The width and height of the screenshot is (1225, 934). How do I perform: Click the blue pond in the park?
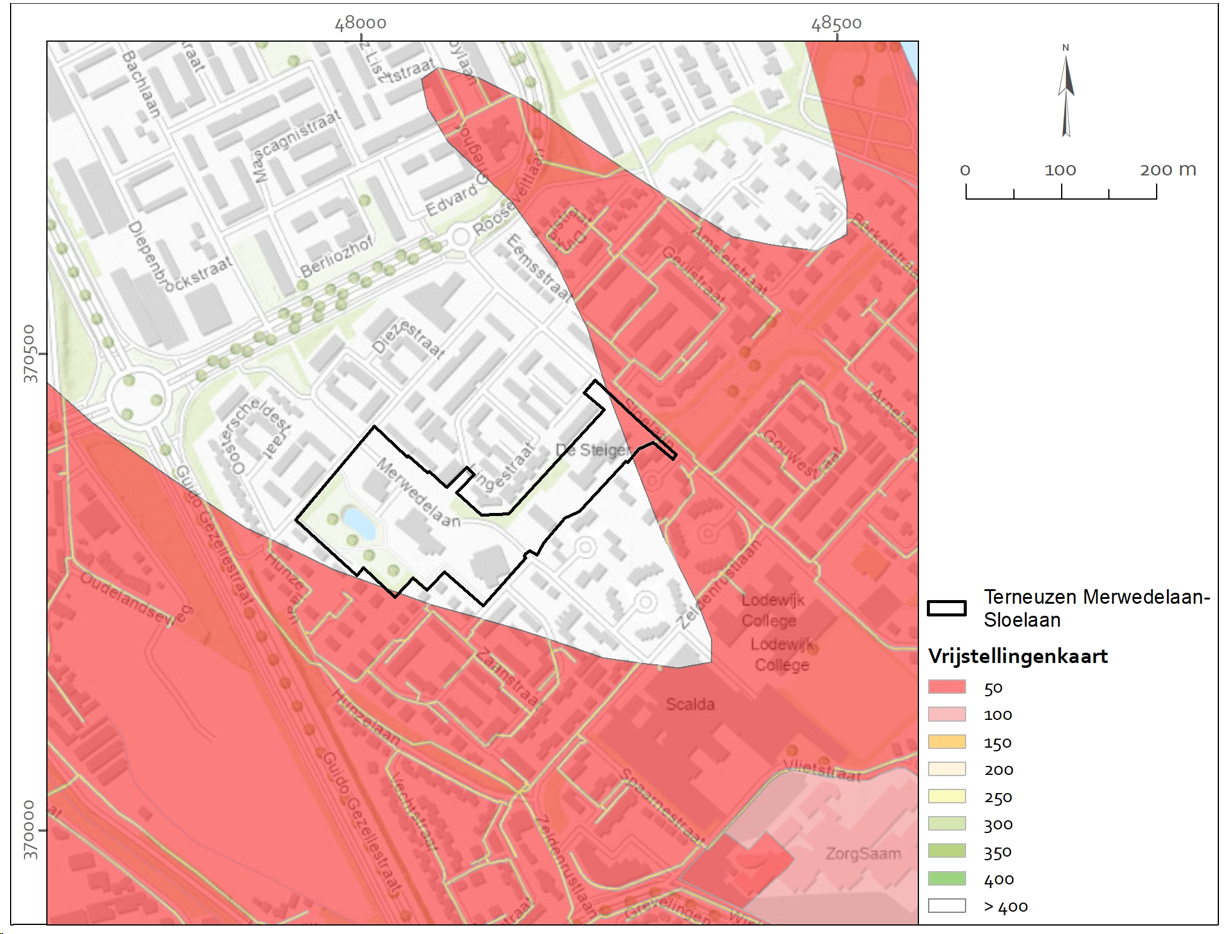click(354, 519)
